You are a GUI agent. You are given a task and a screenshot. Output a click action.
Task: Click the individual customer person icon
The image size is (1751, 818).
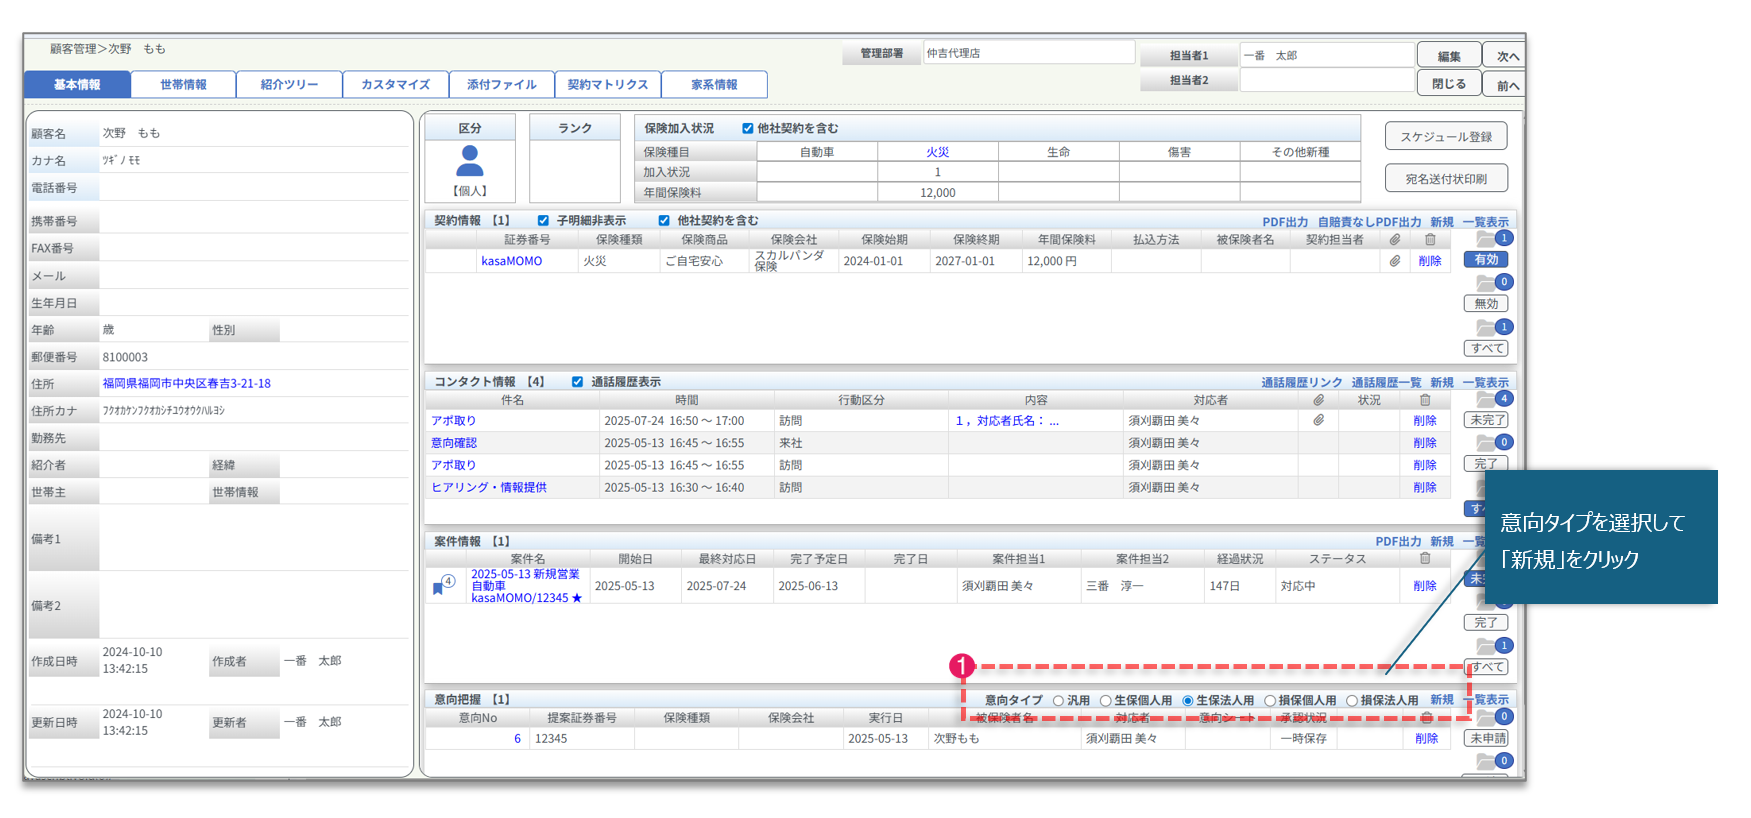point(469,161)
